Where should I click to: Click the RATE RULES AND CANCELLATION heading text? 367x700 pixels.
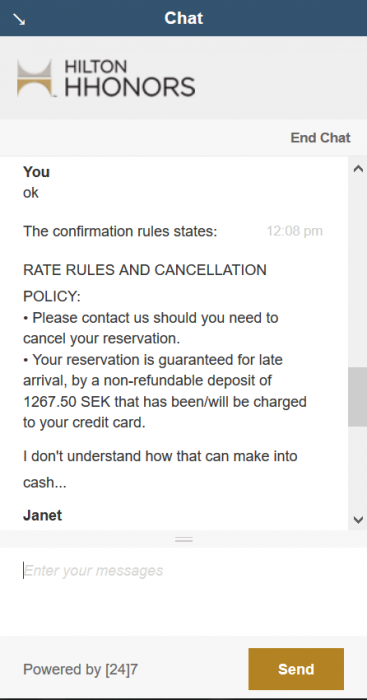(x=145, y=270)
